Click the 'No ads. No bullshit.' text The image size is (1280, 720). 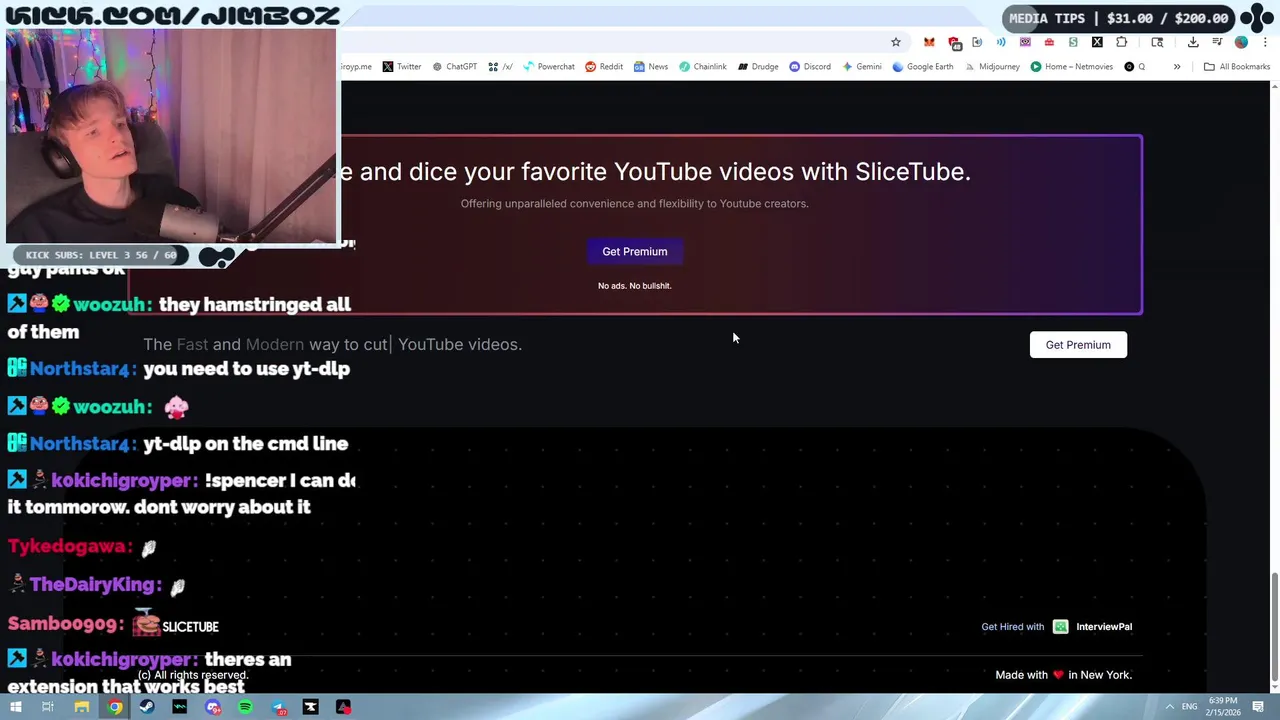(x=635, y=286)
